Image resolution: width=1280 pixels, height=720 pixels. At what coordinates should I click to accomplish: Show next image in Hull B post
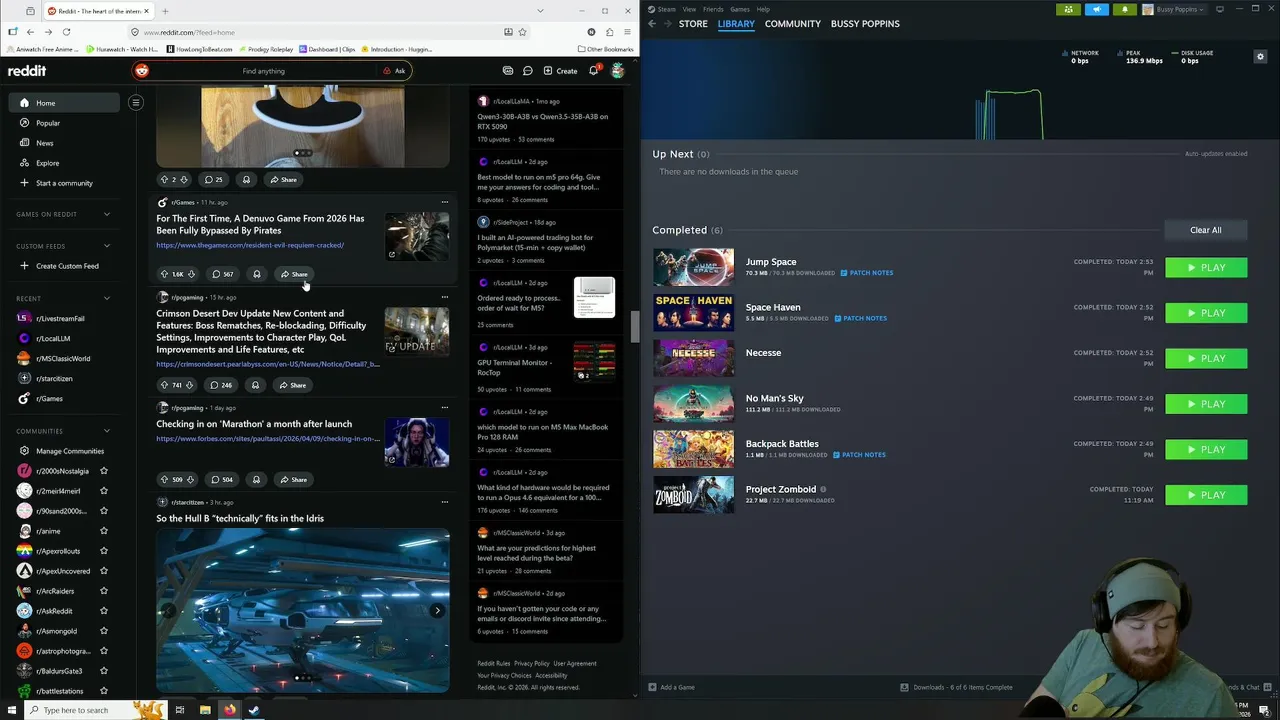[x=437, y=611]
